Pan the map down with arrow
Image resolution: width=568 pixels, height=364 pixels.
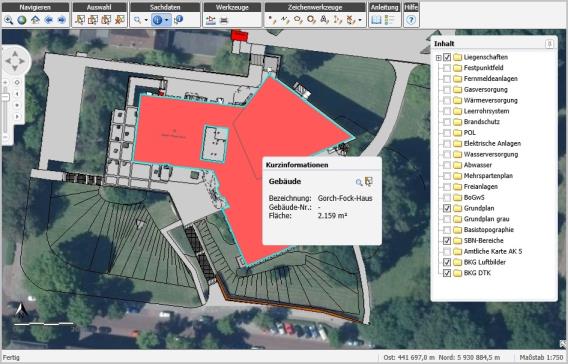point(15,68)
